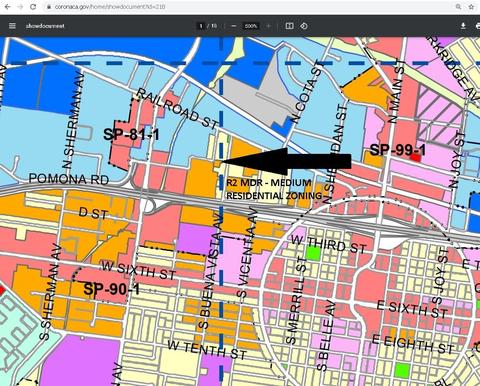480x386 pixels.
Task: Zoom out with the minus button
Action: pyautogui.click(x=234, y=26)
